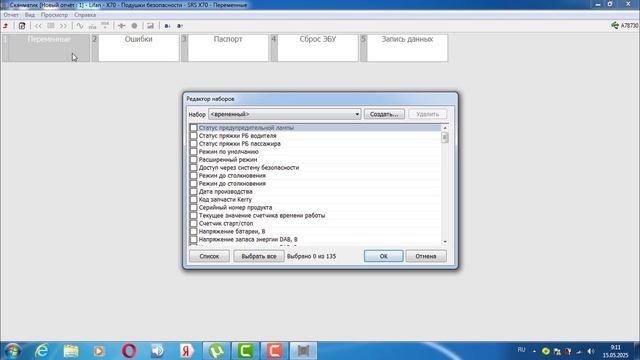
Task: Click the grid toolbar icon between the arrows
Action: (x=51, y=26)
